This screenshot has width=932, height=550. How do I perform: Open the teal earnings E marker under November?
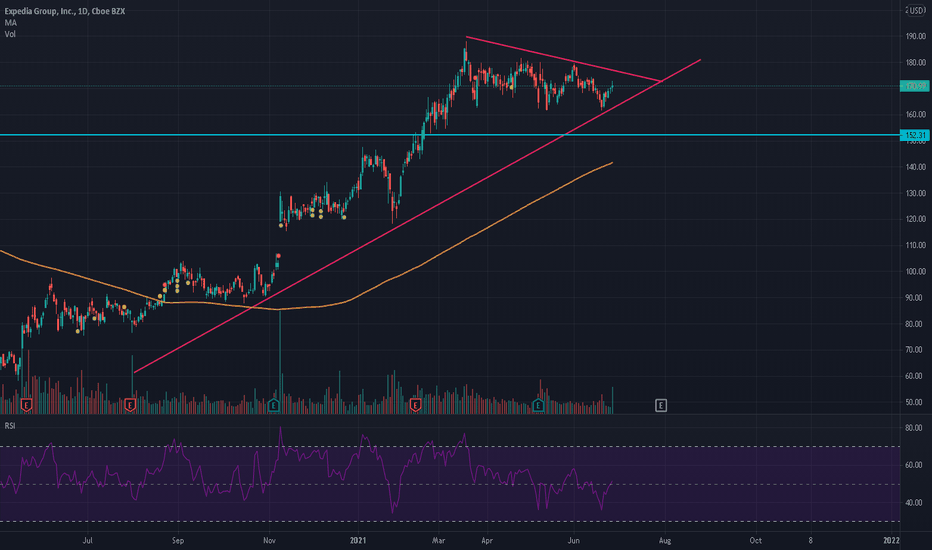pyautogui.click(x=273, y=406)
